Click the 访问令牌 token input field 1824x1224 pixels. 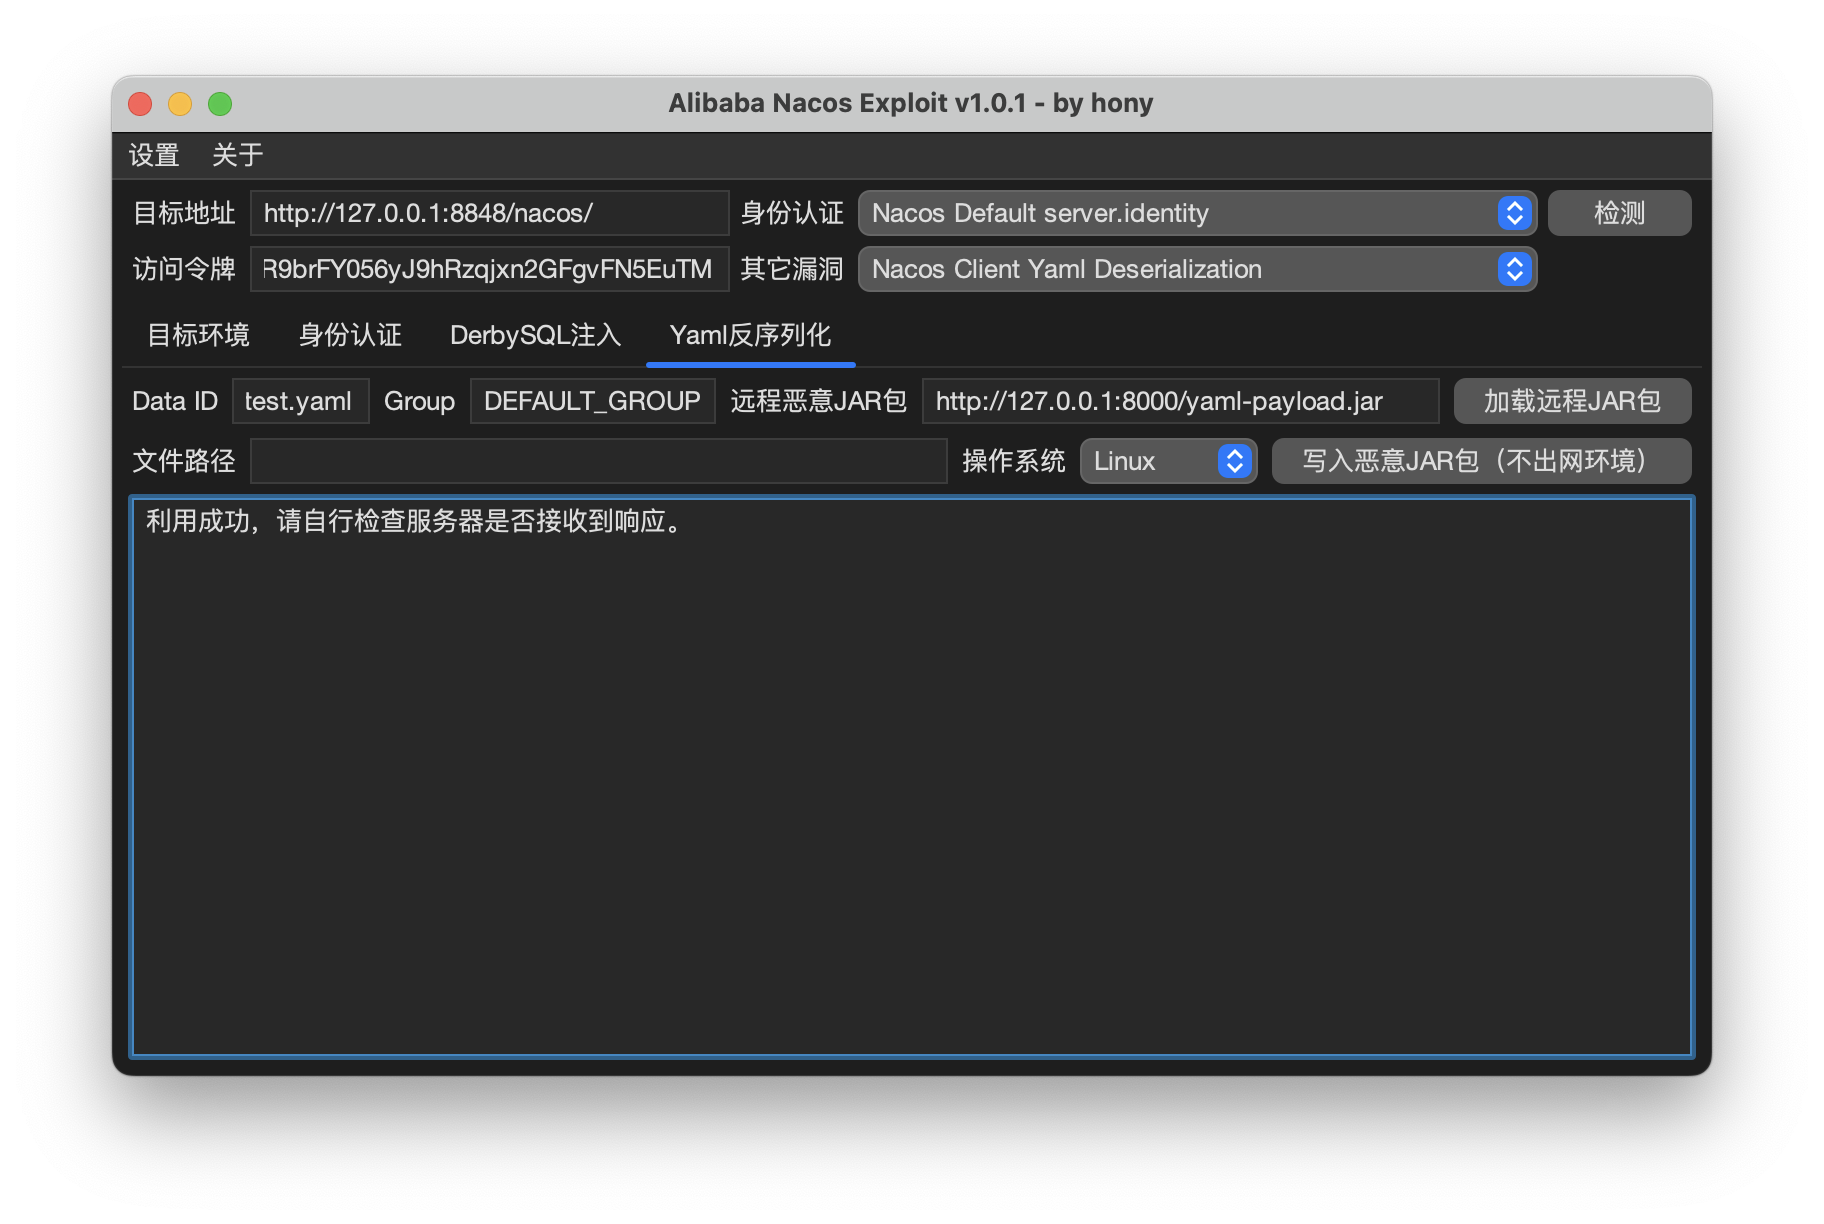489,269
